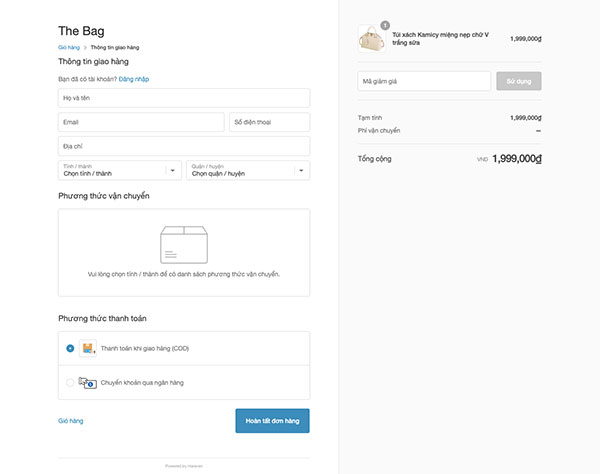Select Thanh toán khi giao hàng (COD) radio
This screenshot has height=474, width=600.
[x=70, y=348]
